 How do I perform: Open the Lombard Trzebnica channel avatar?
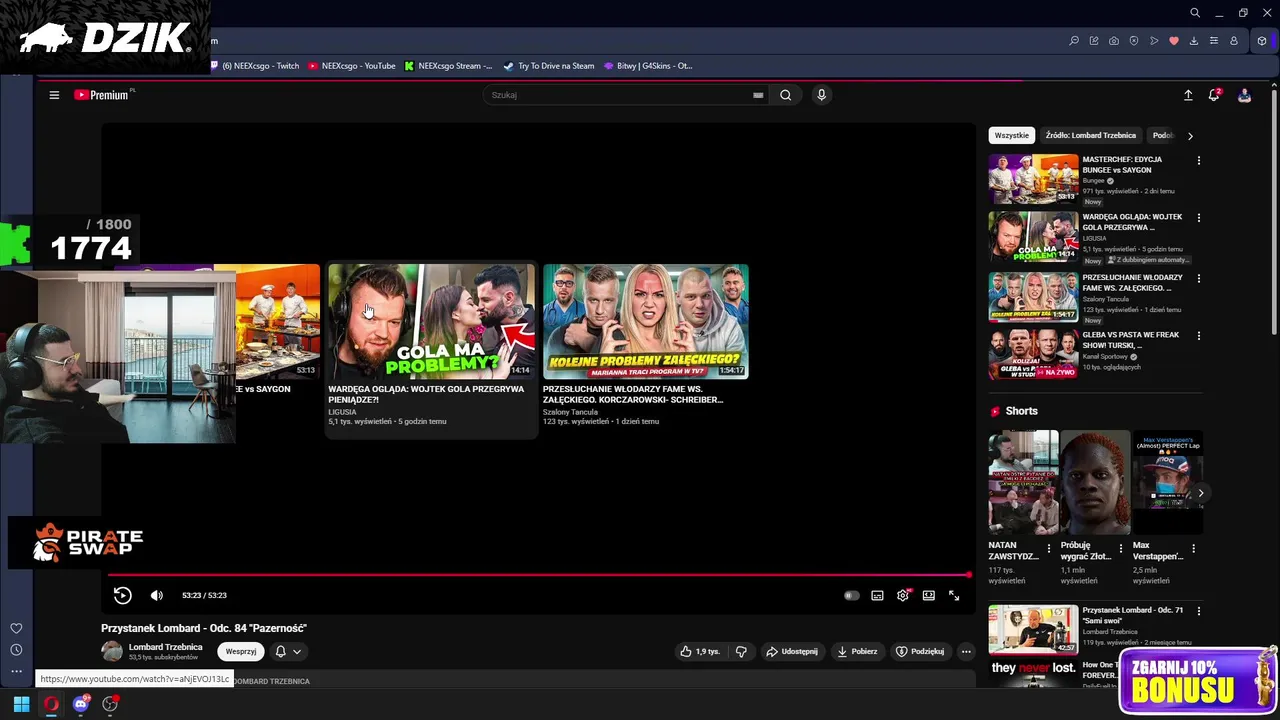(x=112, y=651)
